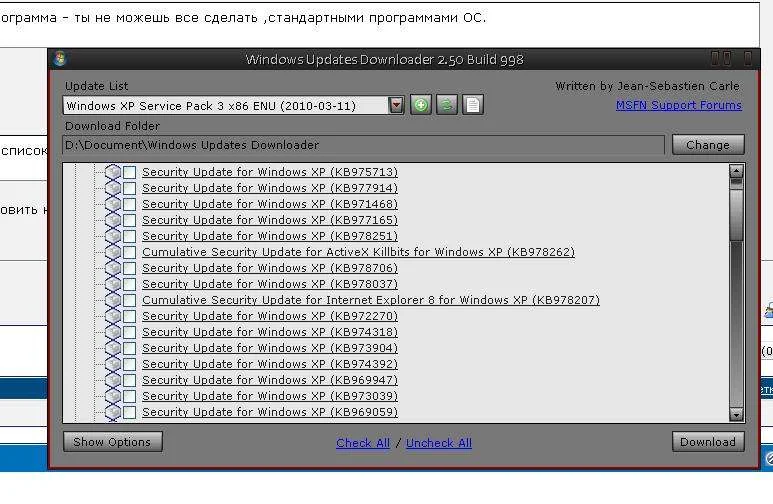Tick checkbox for KB977165 update
773x504 pixels.
[130, 220]
